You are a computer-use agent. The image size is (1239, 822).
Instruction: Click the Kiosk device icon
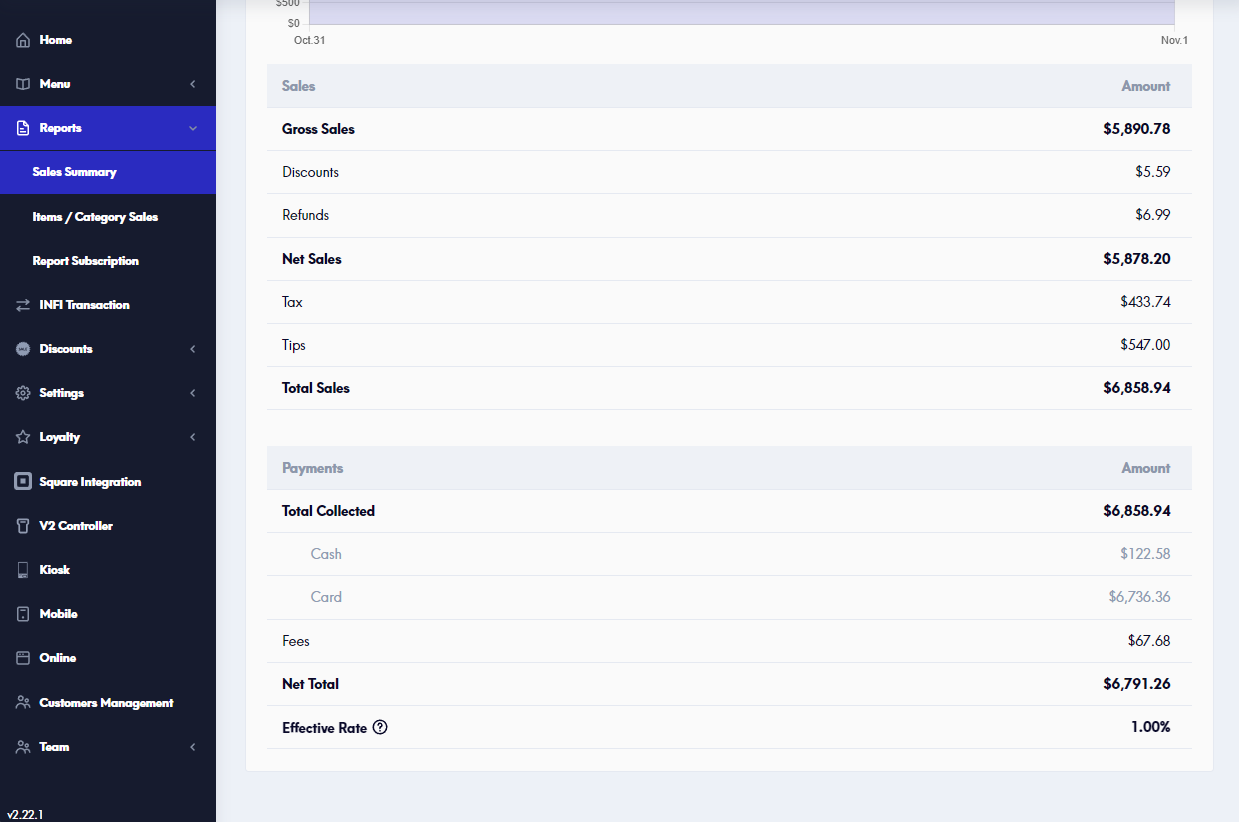23,570
